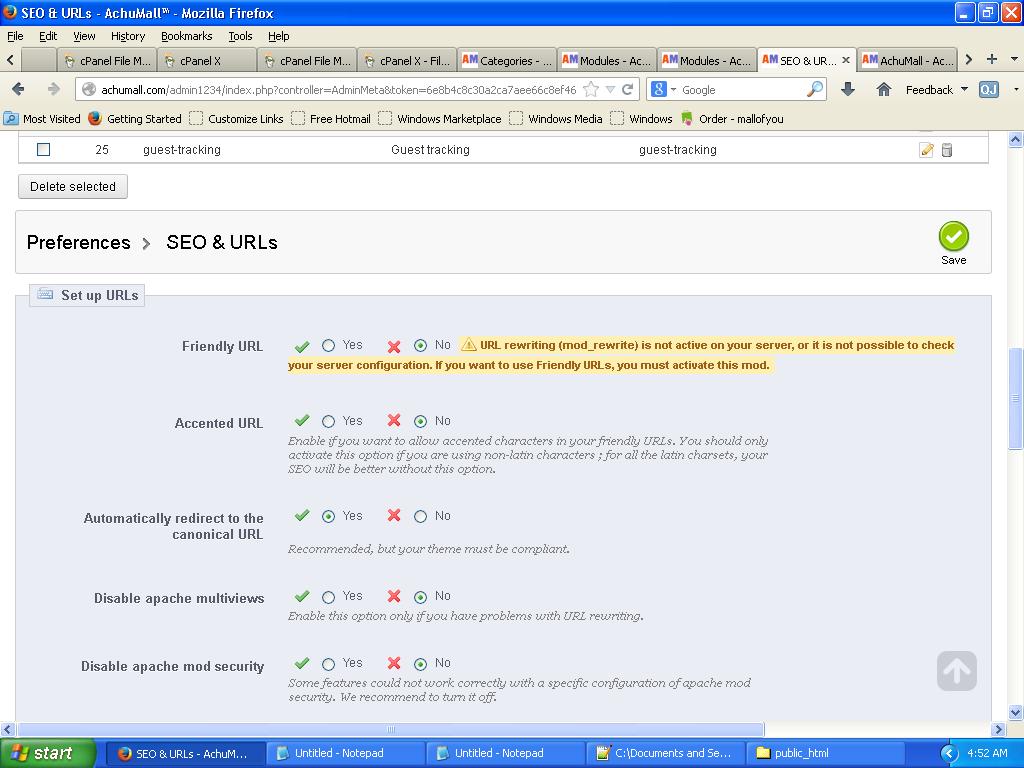
Task: Open search engine selector dropdown (Google)
Action: click(663, 89)
